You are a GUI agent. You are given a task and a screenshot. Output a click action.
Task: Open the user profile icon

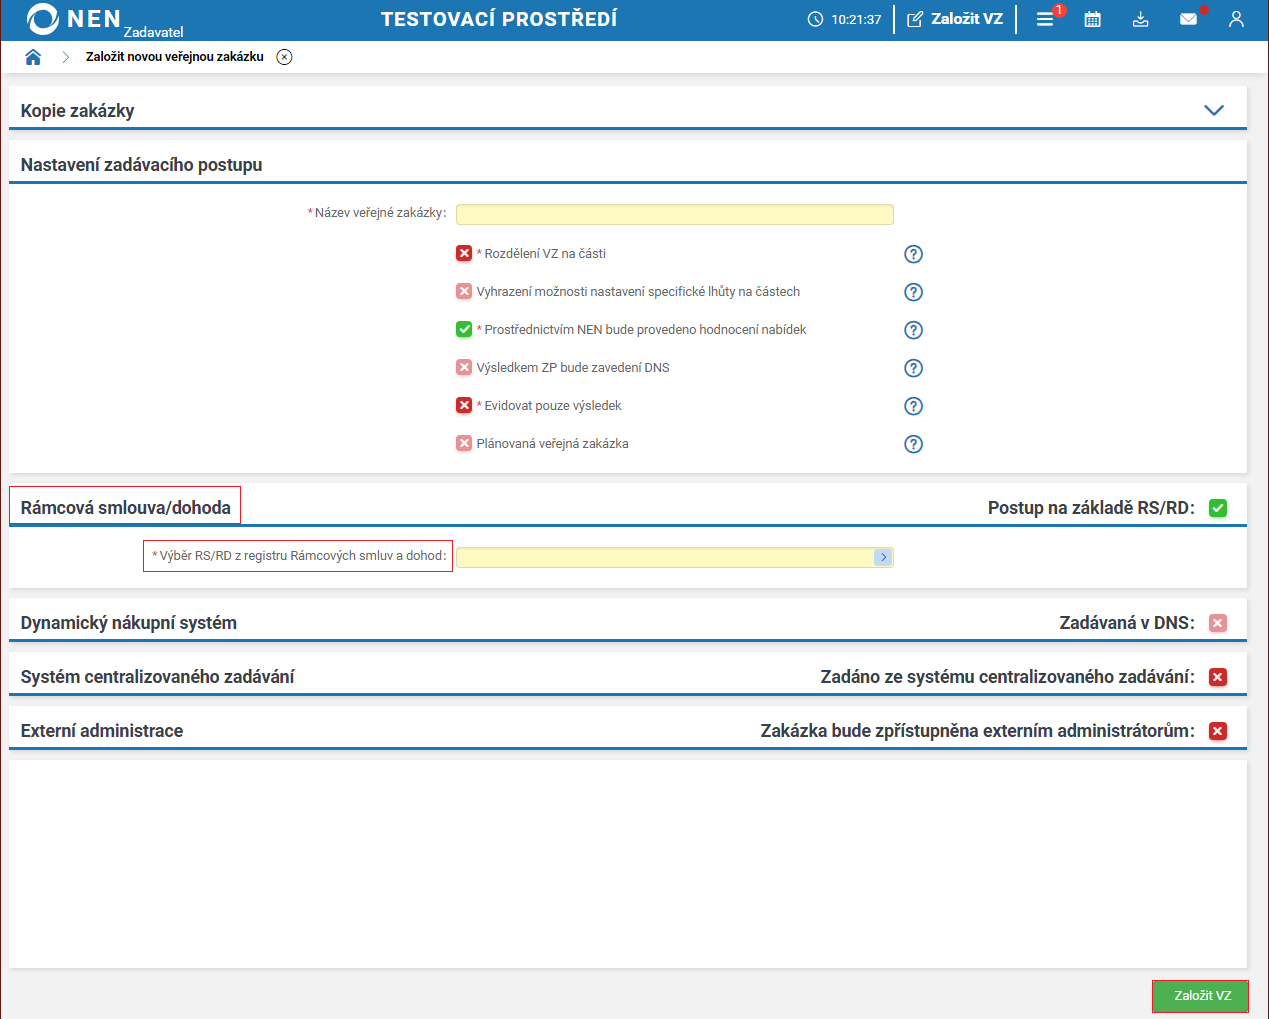[1236, 19]
